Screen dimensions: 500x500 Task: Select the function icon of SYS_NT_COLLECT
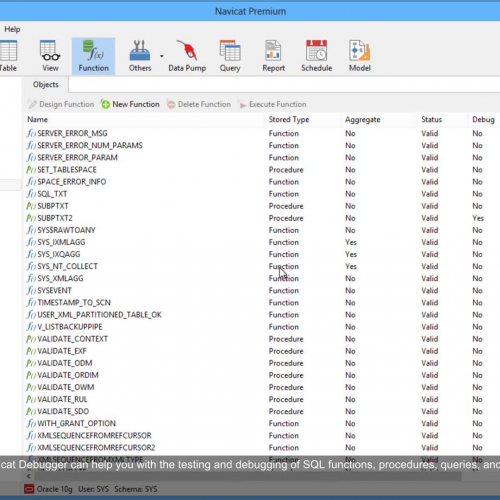31,266
